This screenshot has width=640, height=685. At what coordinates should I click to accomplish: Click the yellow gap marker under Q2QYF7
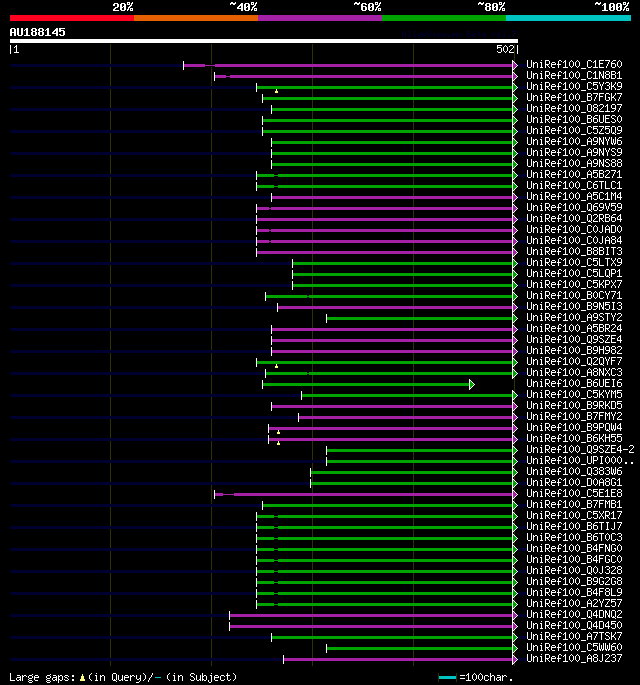[x=277, y=366]
